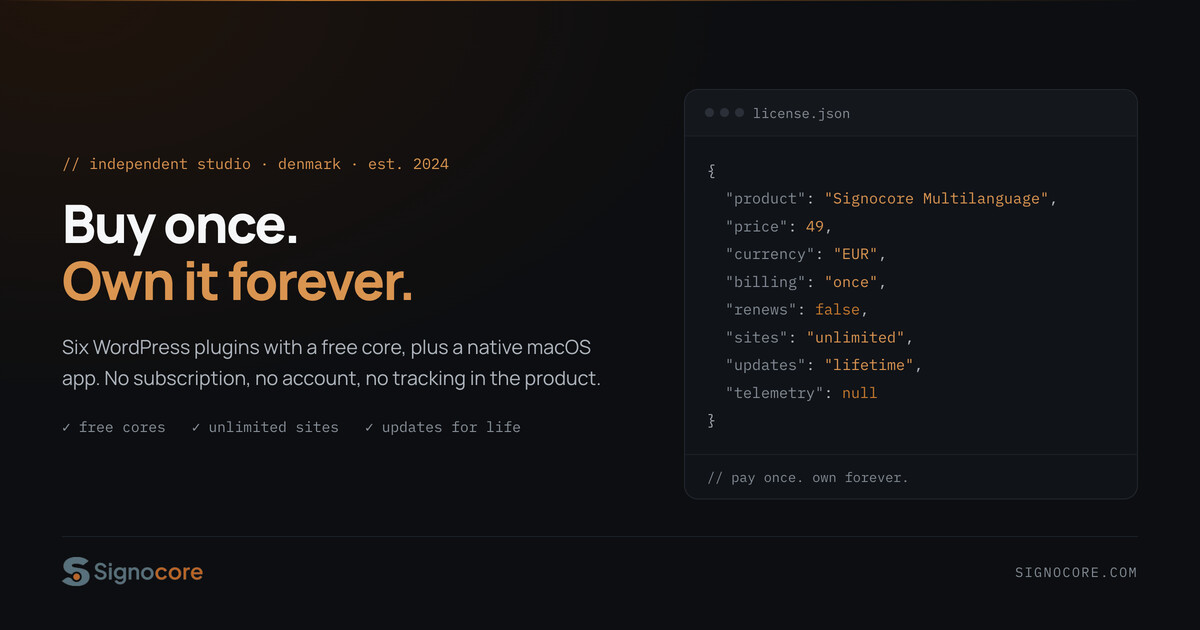
Task: Select the license.json file name
Action: (x=801, y=113)
